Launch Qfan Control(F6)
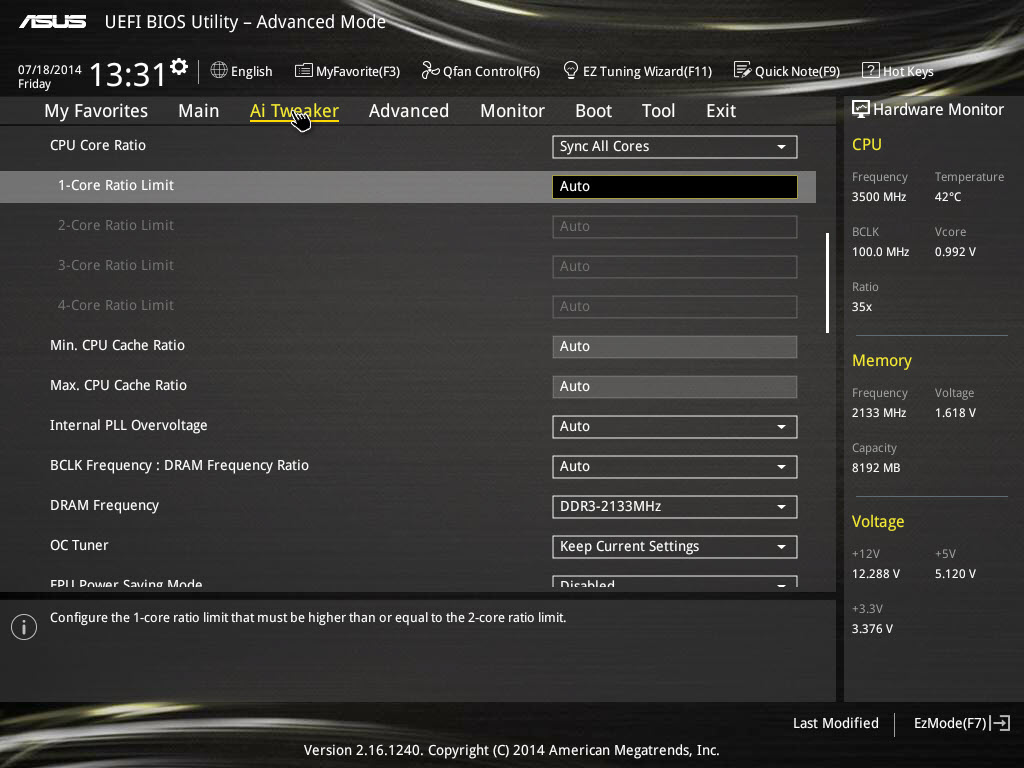Image resolution: width=1024 pixels, height=768 pixels. coord(481,71)
